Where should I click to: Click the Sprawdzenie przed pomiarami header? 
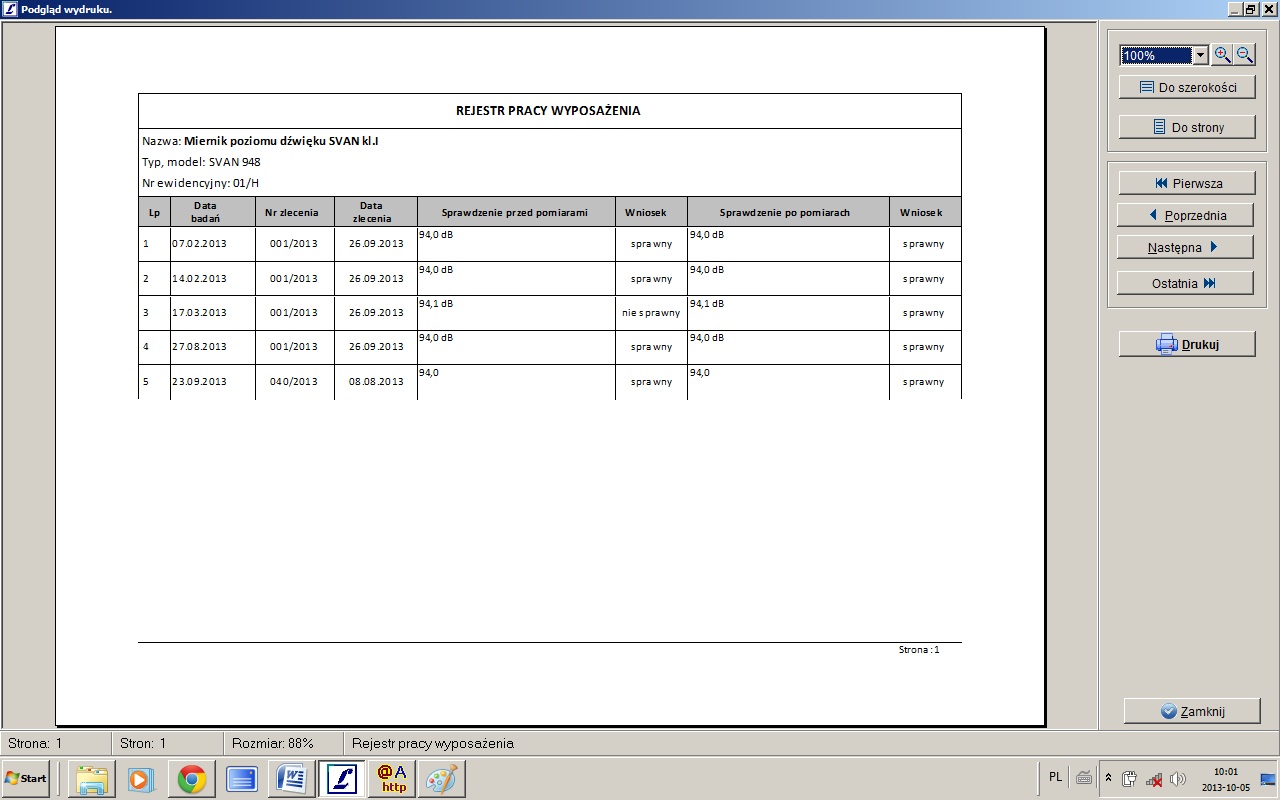(515, 213)
